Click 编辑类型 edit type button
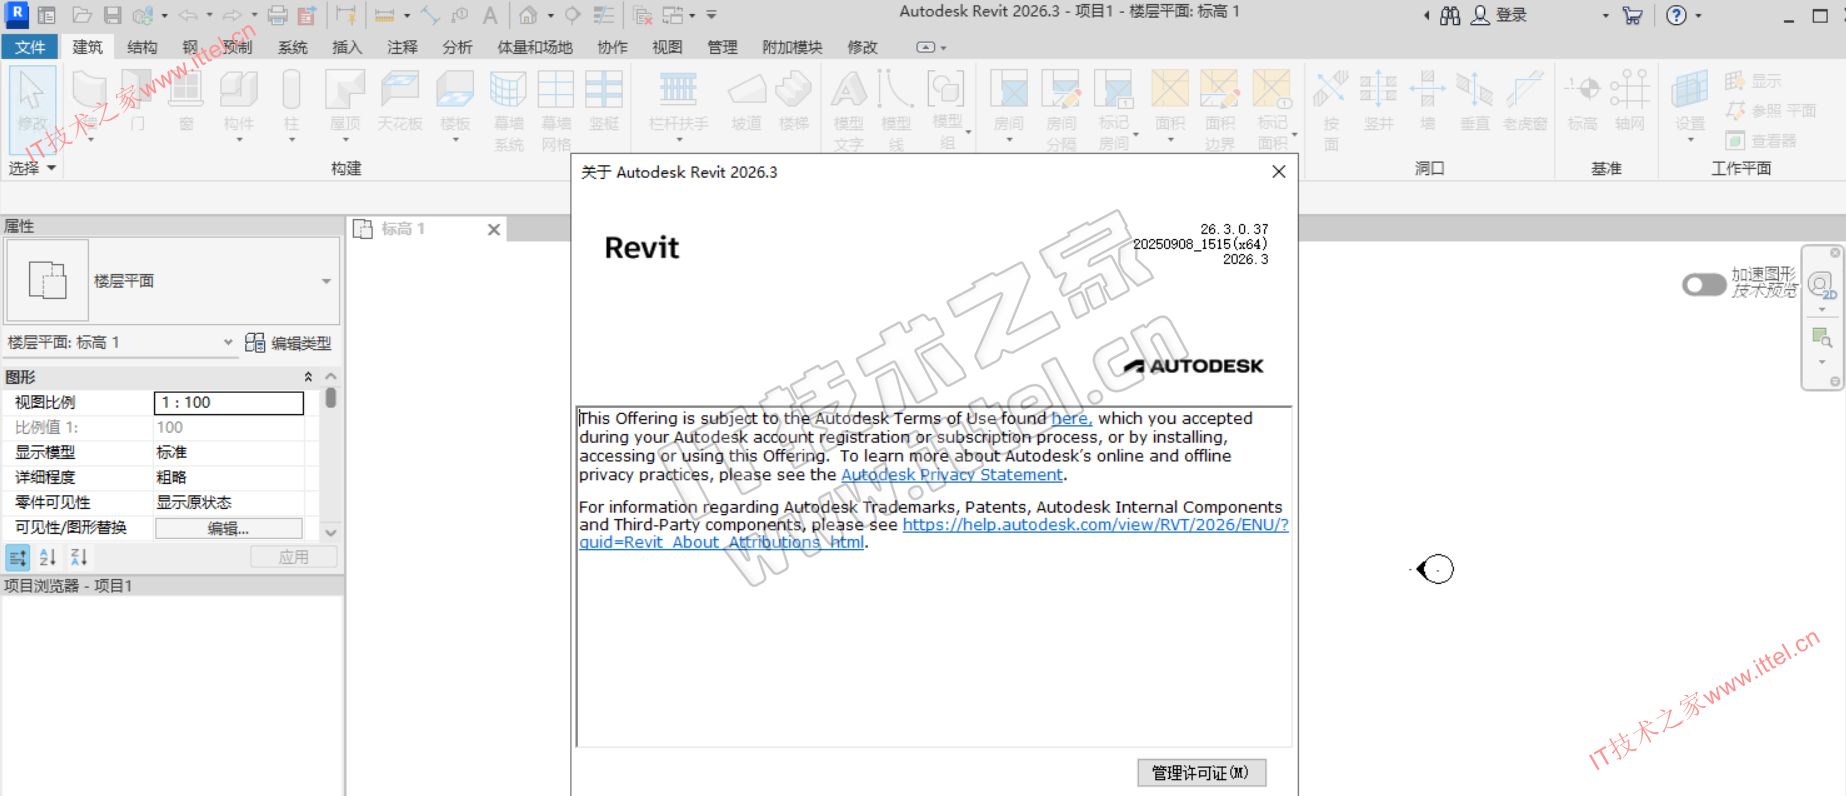 click(288, 343)
